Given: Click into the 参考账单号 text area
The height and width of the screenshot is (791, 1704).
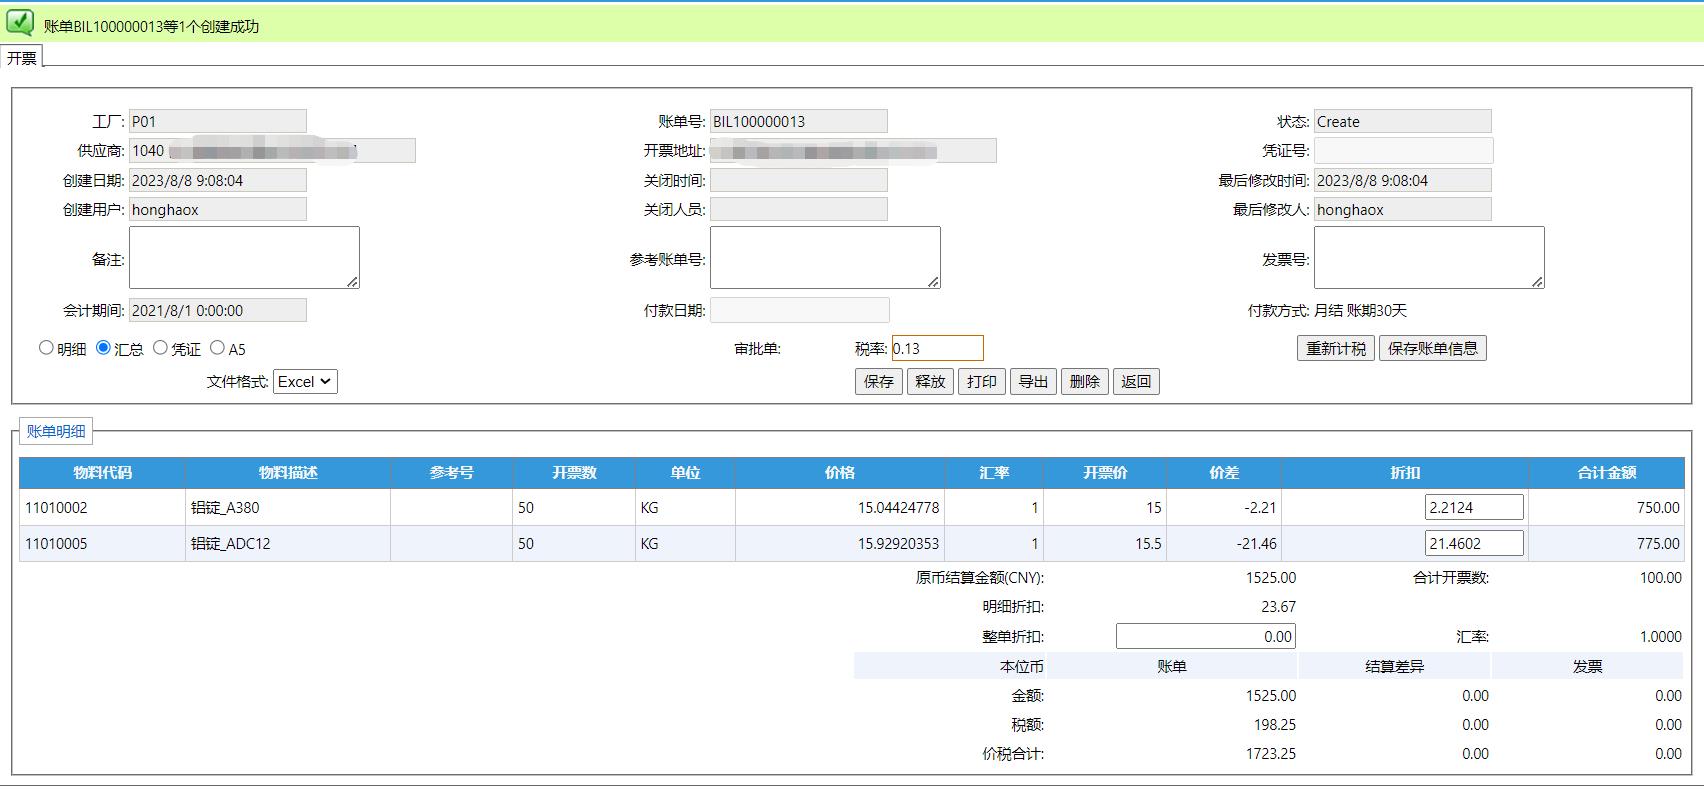Looking at the screenshot, I should (825, 258).
